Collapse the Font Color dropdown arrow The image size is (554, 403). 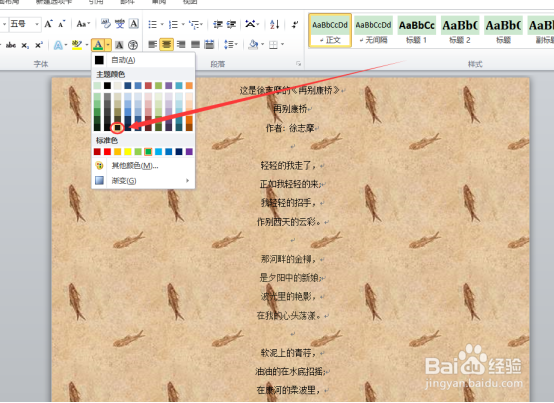(x=108, y=45)
